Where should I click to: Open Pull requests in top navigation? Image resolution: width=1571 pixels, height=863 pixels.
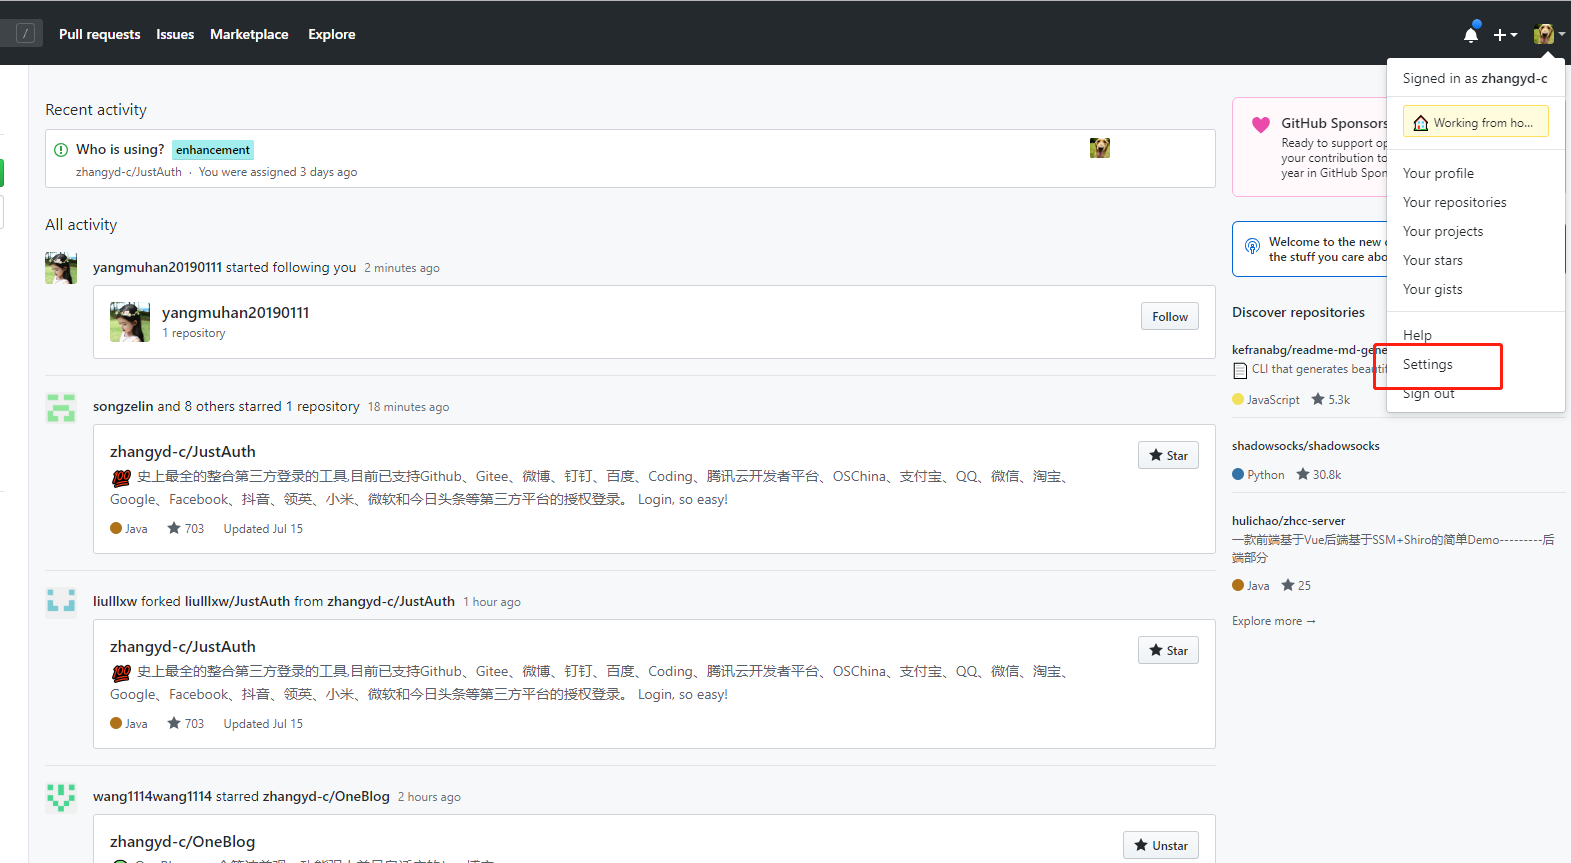click(x=99, y=34)
